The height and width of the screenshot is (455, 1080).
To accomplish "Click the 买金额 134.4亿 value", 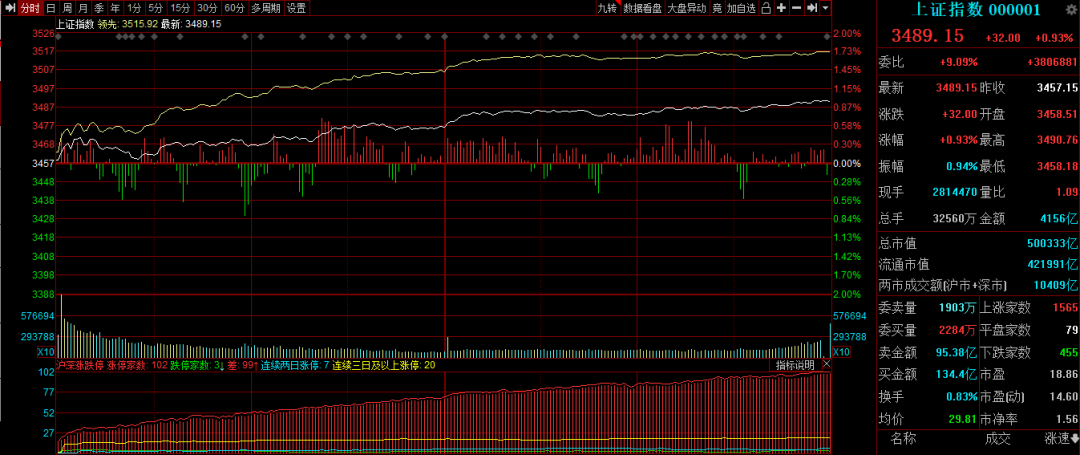I will 957,374.
